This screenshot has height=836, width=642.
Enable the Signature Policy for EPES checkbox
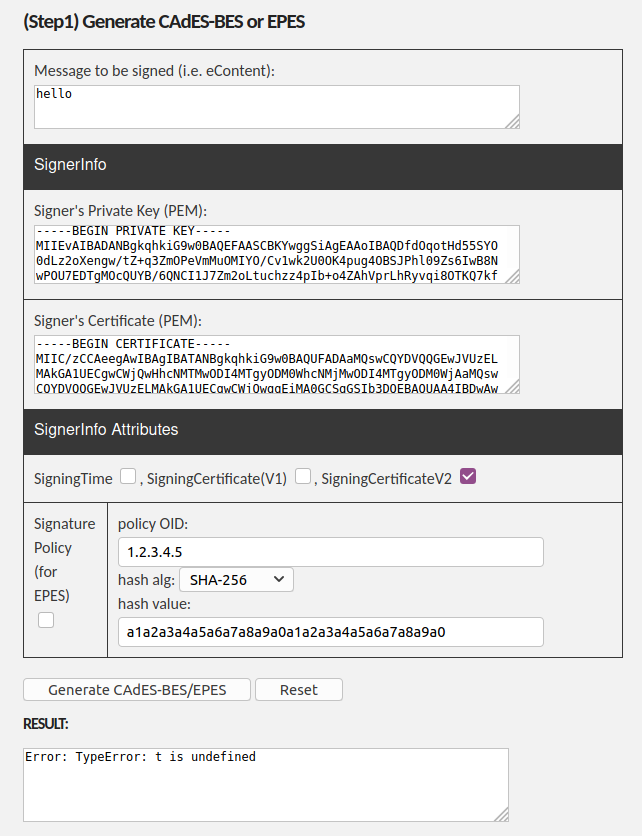[x=45, y=619]
